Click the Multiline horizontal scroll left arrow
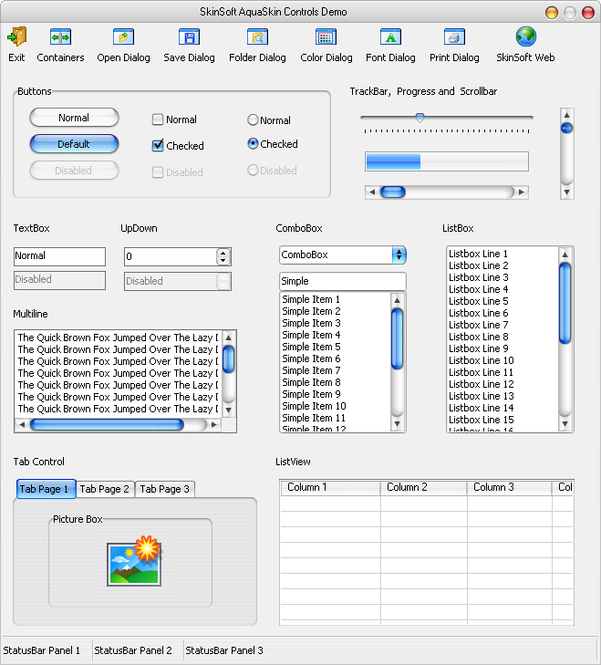The image size is (601, 665). click(x=22, y=425)
